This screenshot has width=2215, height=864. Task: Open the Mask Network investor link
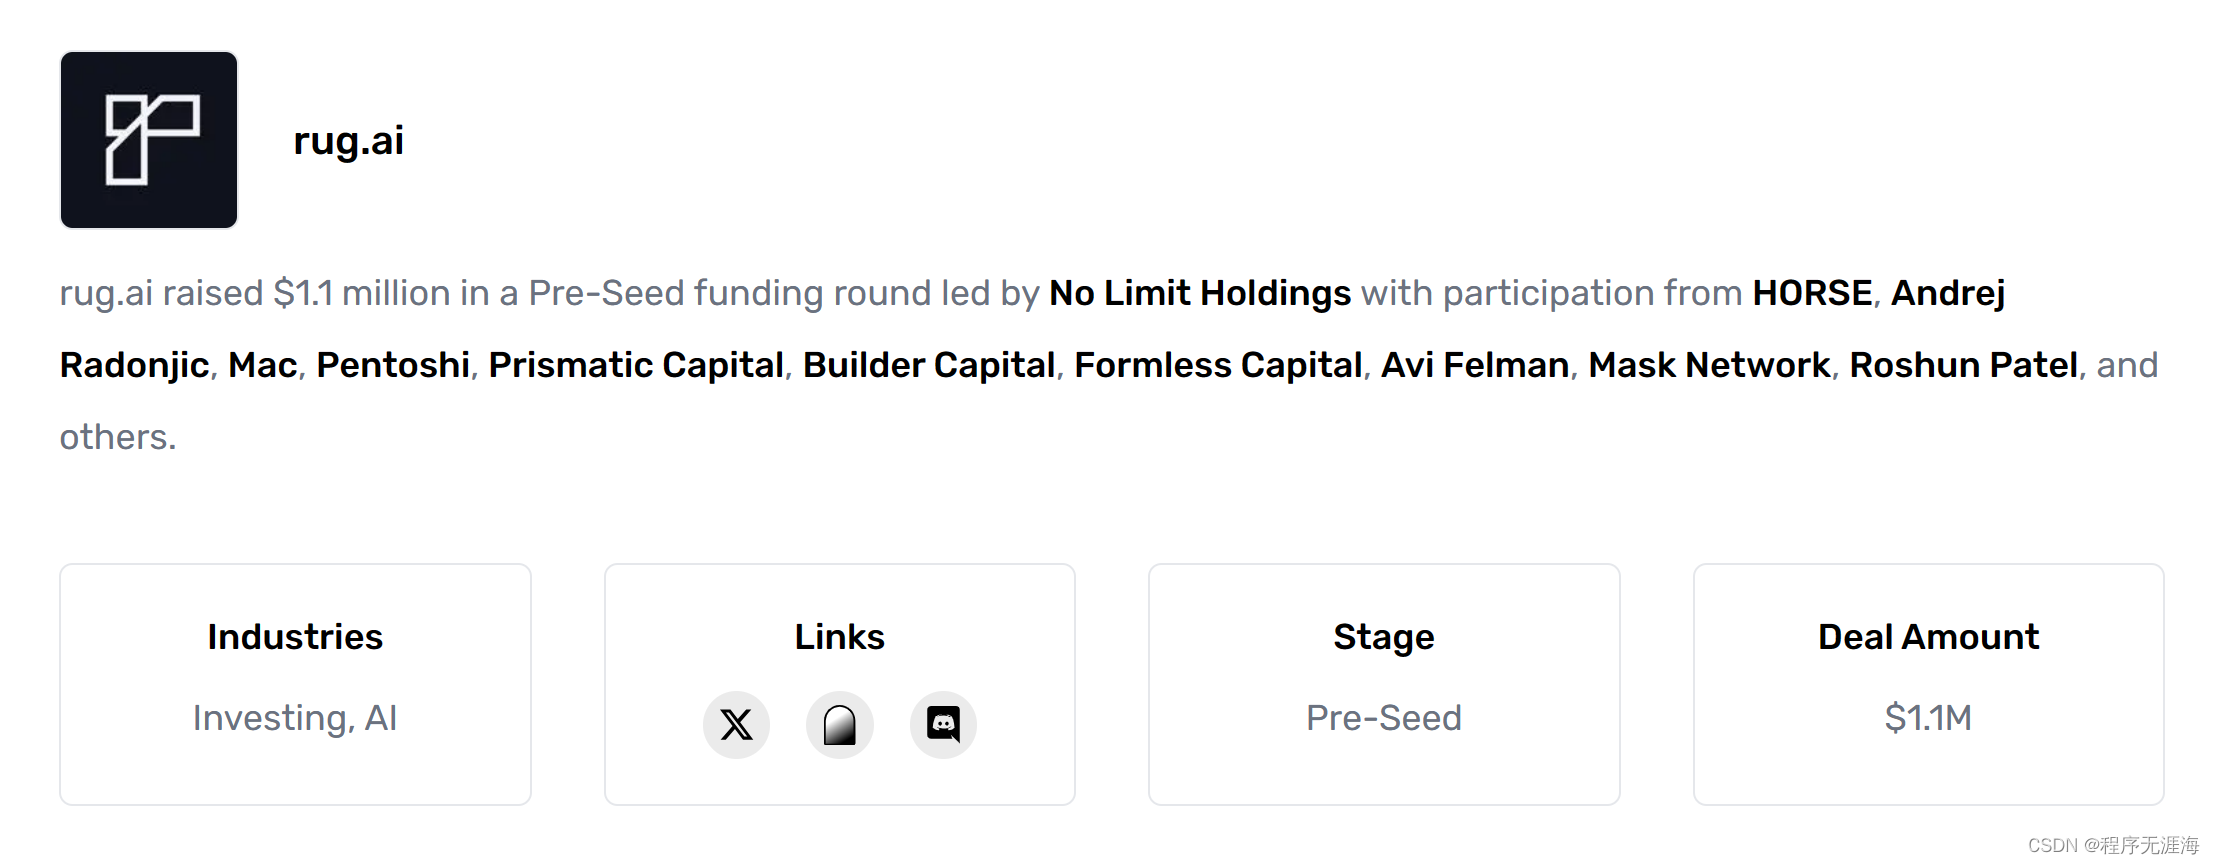pyautogui.click(x=1709, y=365)
